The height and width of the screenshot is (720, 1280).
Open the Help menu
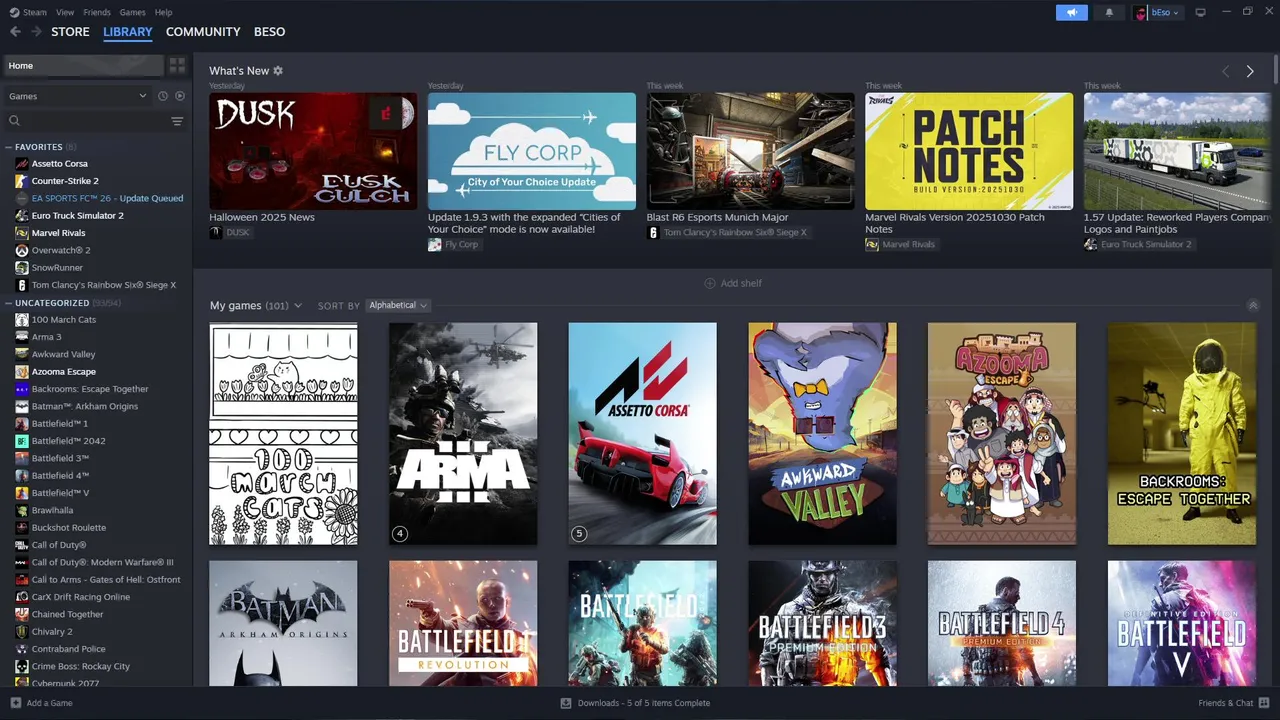click(163, 12)
